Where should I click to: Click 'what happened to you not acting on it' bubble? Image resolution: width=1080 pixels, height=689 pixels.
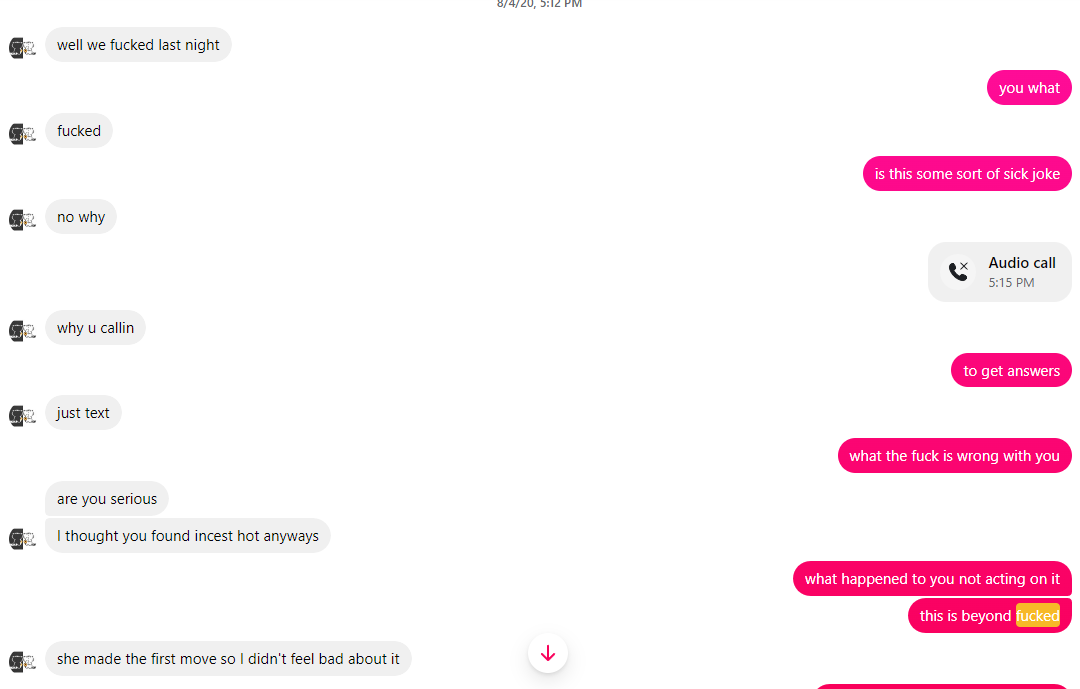click(932, 579)
